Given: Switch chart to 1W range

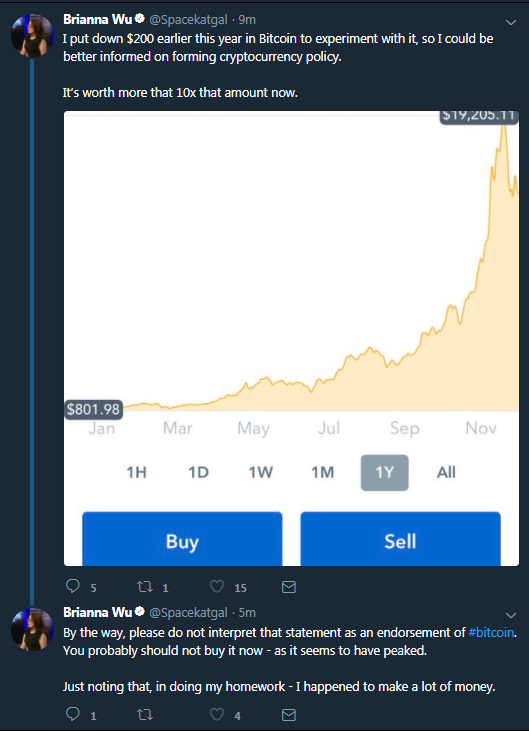Looking at the screenshot, I should 261,472.
